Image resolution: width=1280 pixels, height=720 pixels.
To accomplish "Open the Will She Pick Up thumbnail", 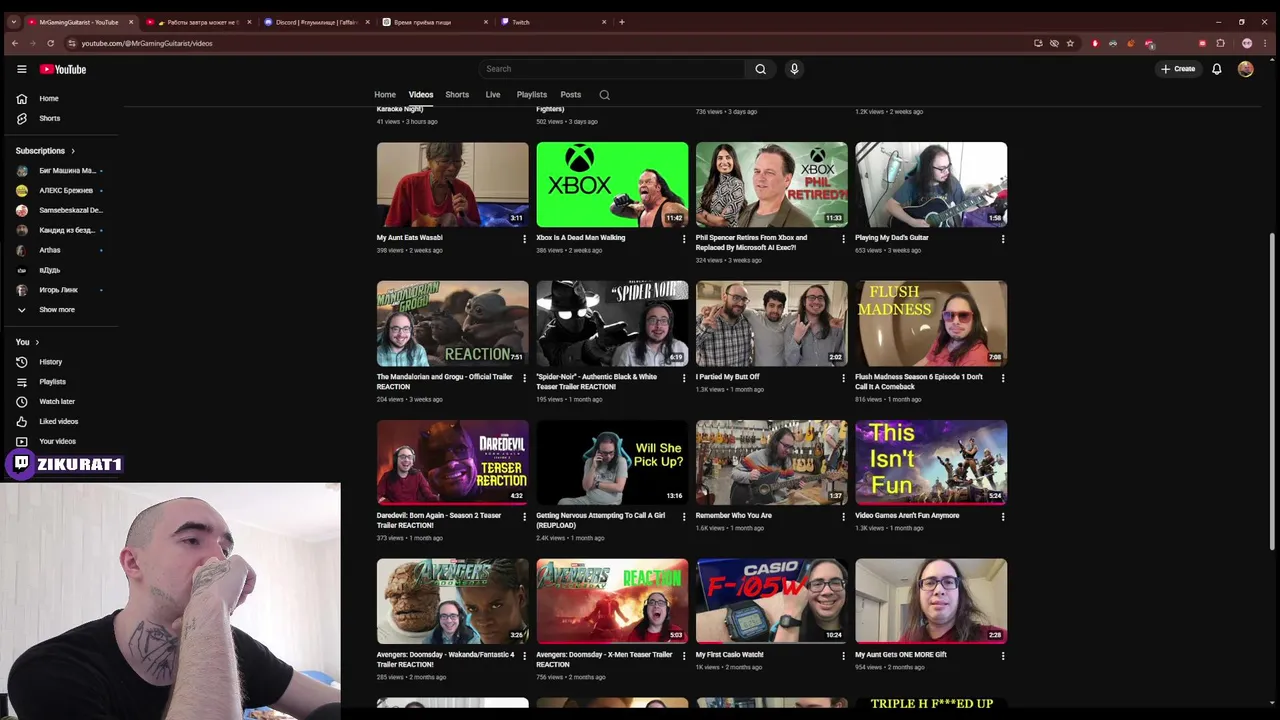I will 612,462.
